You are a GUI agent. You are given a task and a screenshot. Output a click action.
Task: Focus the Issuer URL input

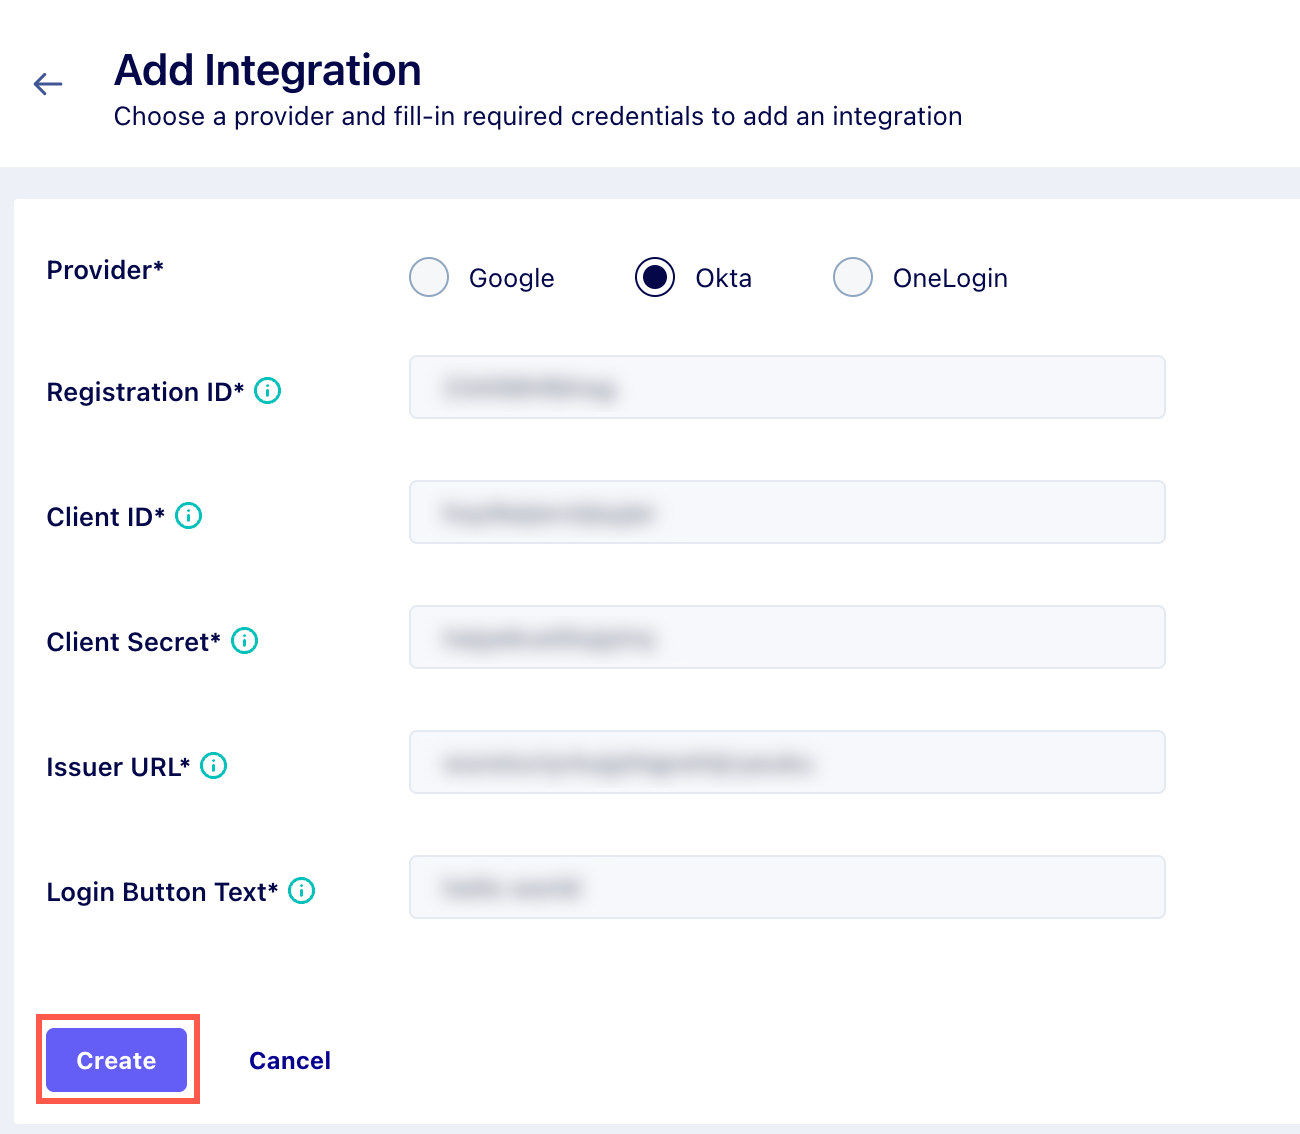(787, 762)
